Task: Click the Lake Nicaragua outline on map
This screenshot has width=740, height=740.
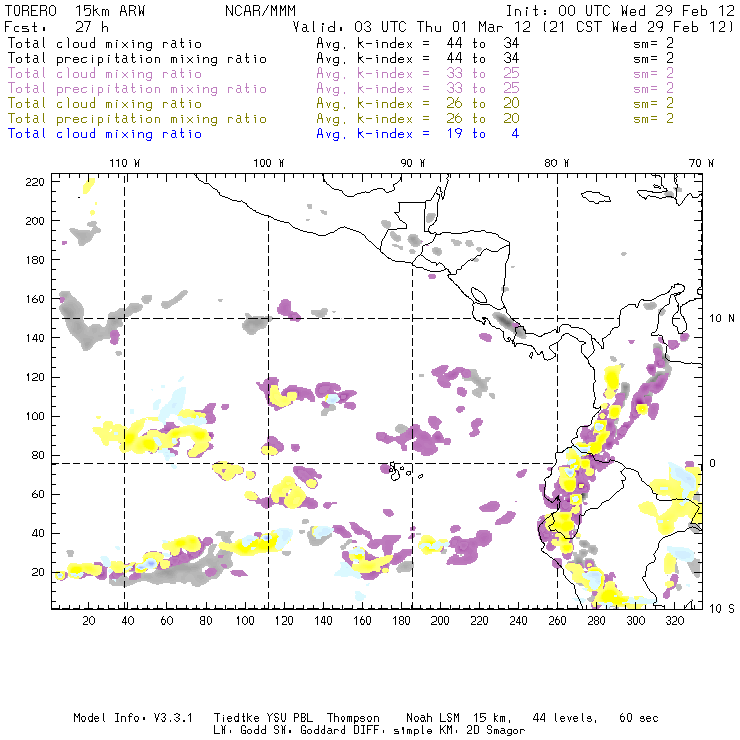Action: pyautogui.click(x=479, y=295)
